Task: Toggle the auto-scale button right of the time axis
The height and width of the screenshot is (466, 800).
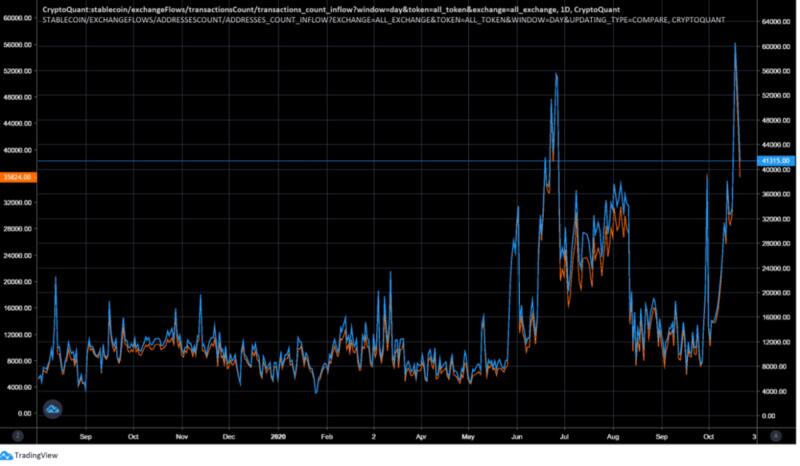Action: click(x=776, y=436)
